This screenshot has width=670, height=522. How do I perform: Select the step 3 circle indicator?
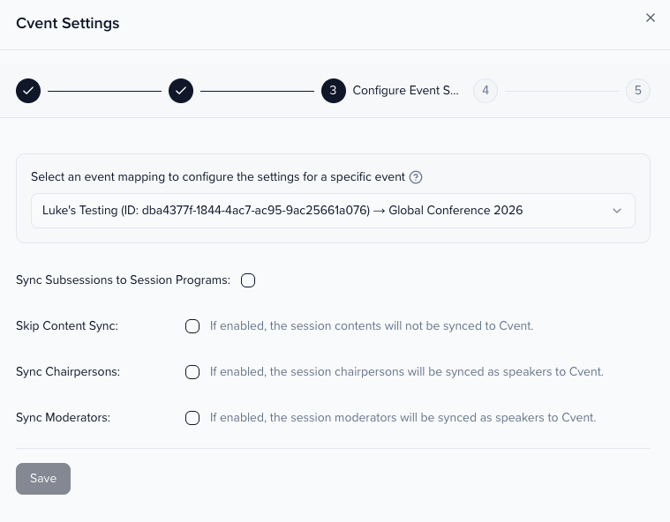pos(333,91)
